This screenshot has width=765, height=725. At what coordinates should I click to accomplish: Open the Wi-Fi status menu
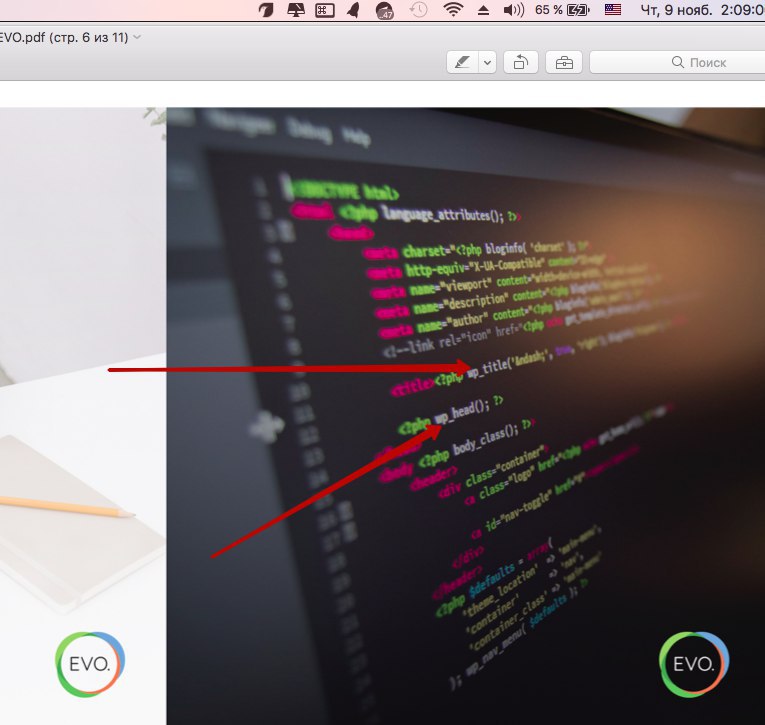453,10
